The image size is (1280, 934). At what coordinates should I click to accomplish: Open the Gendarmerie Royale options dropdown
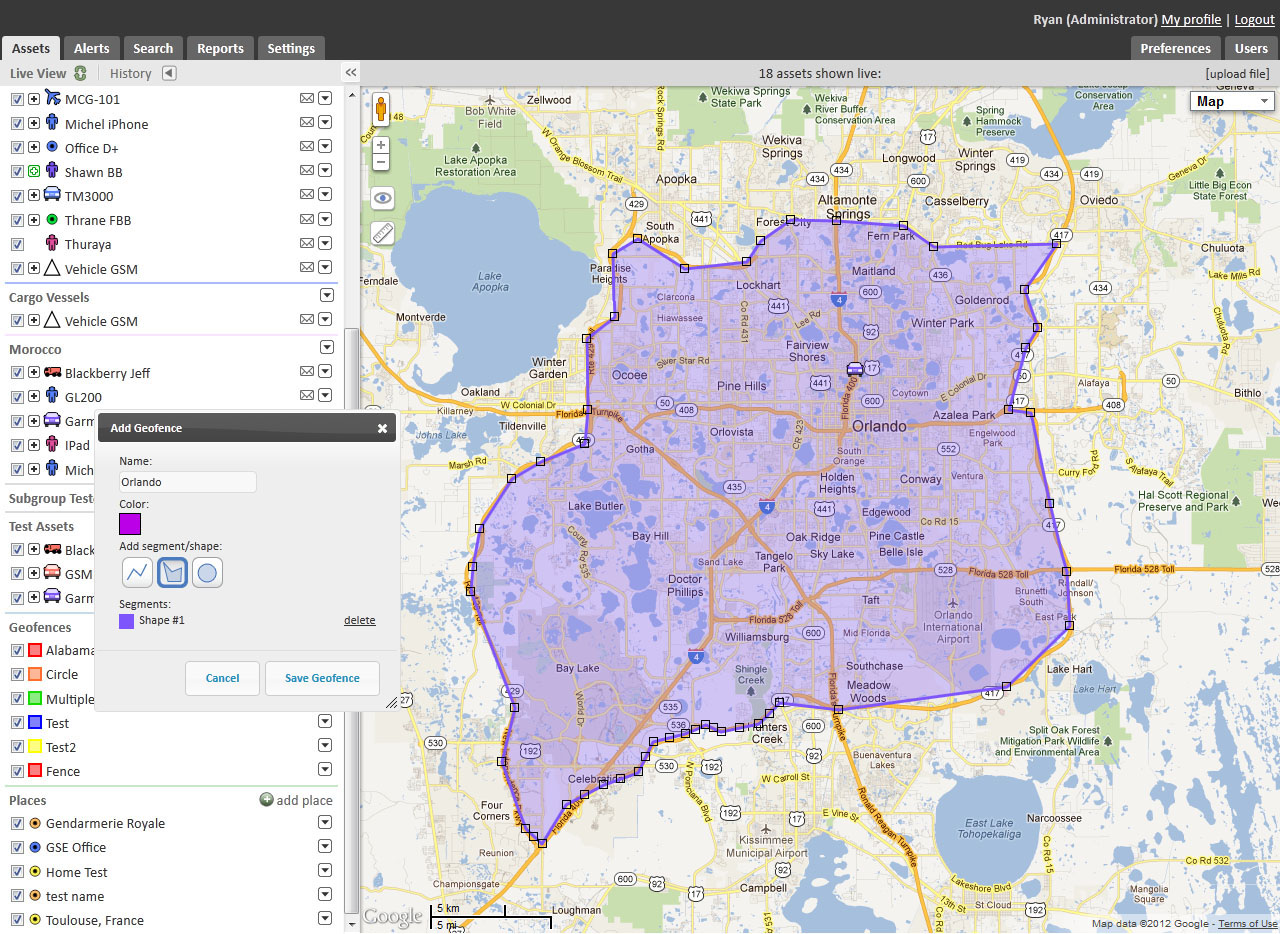(325, 822)
